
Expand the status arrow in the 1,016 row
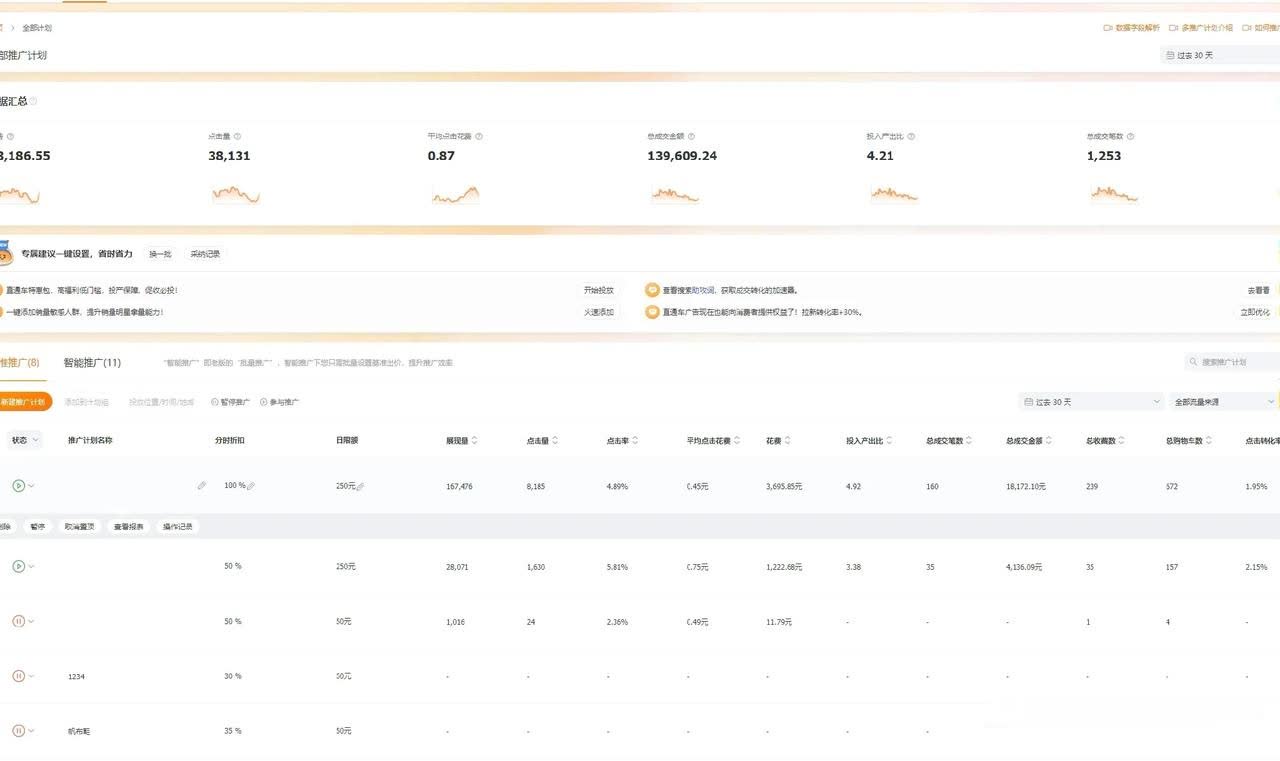[x=31, y=621]
